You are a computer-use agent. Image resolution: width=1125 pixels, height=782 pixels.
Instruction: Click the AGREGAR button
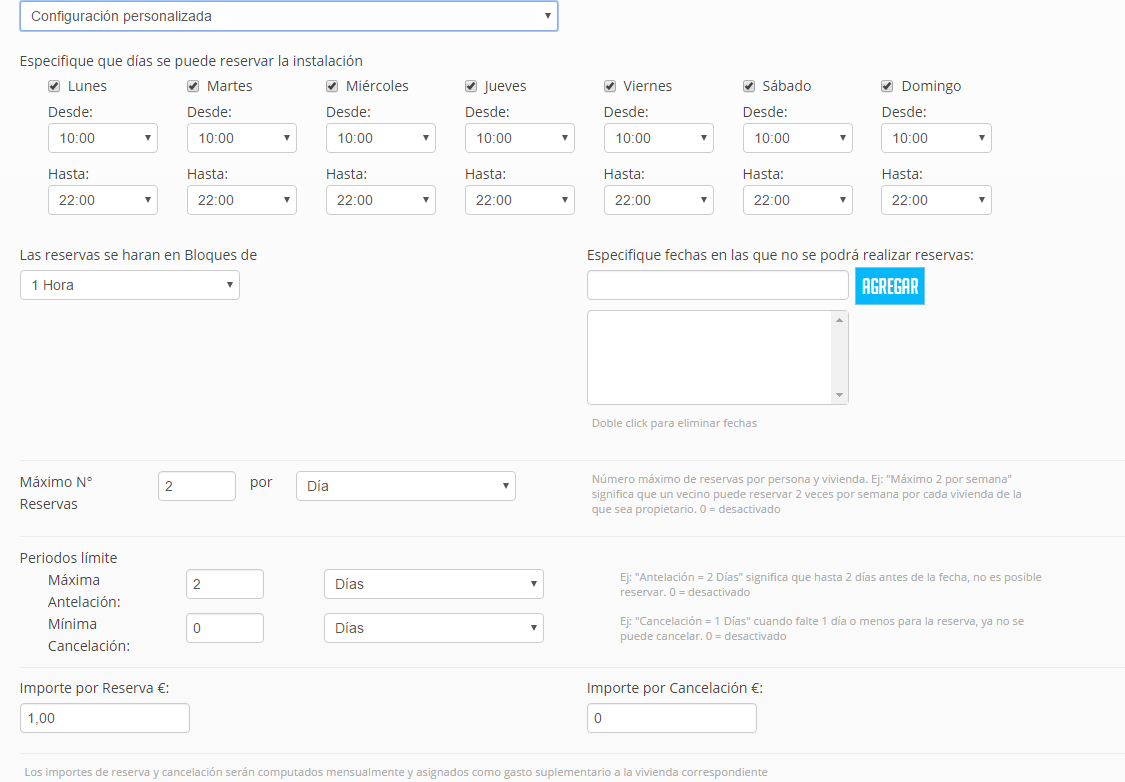[x=889, y=286]
